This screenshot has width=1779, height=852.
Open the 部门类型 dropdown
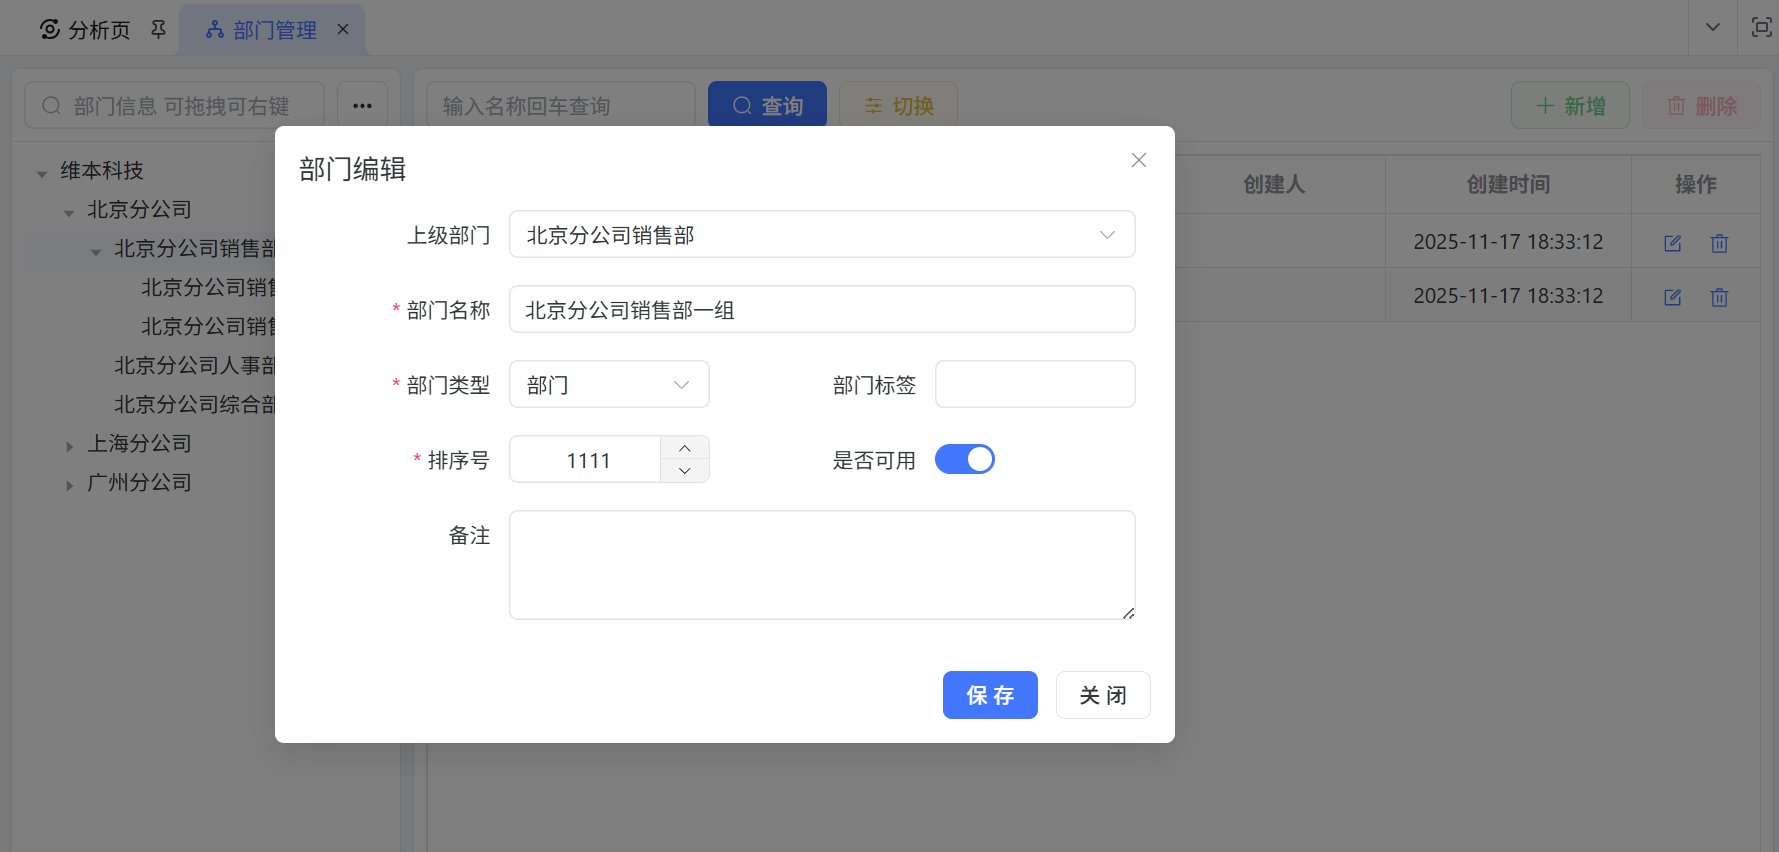pos(609,385)
